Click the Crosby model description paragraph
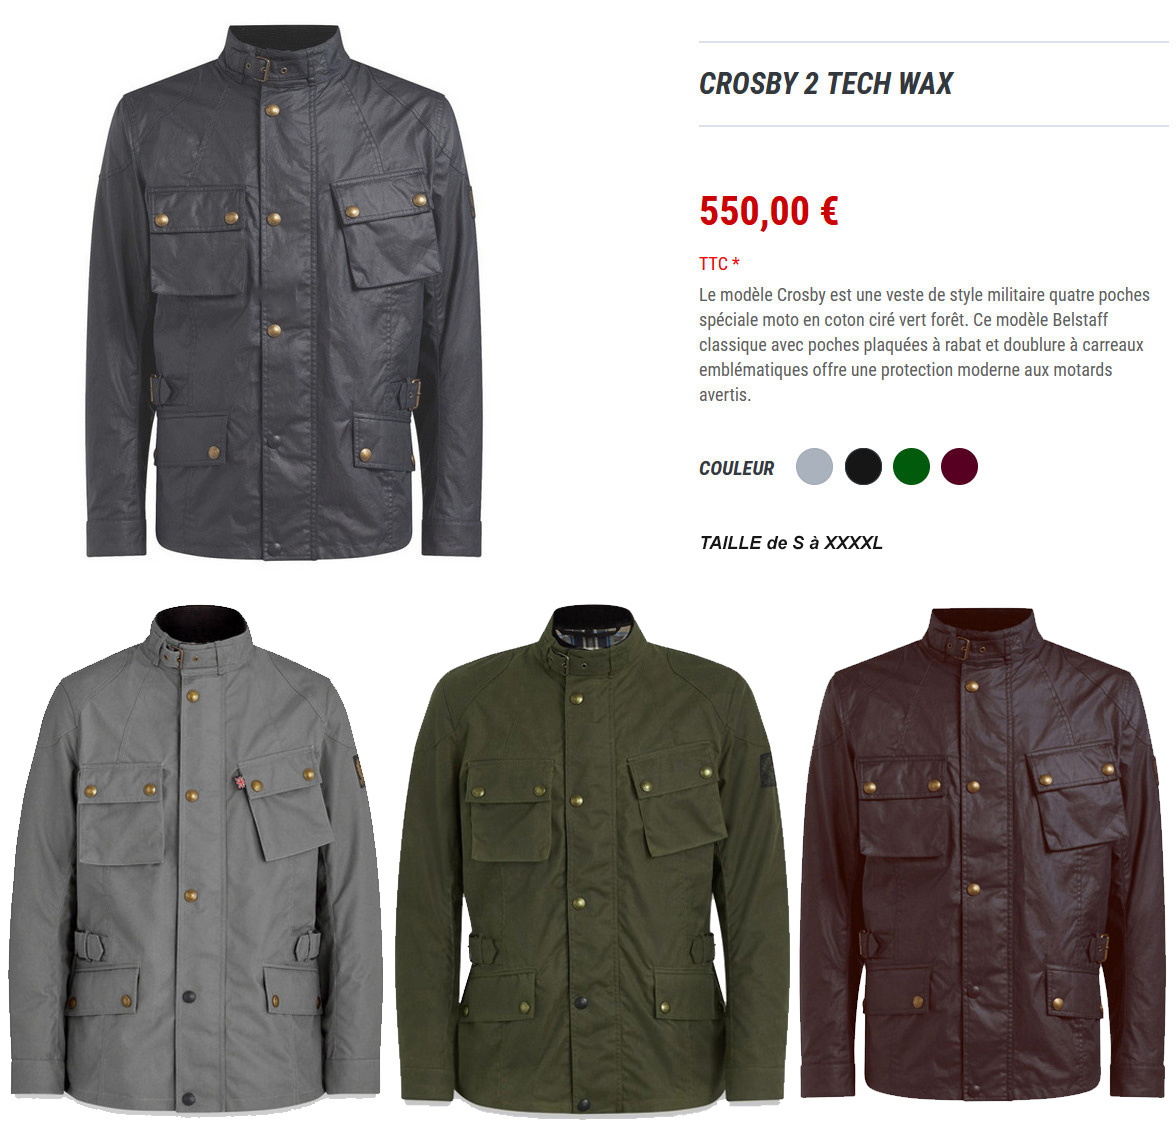Screen dimensions: 1176x1135 (924, 344)
